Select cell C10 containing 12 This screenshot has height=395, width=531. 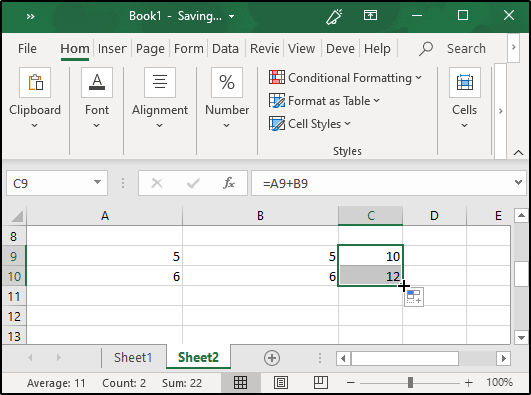coord(370,276)
